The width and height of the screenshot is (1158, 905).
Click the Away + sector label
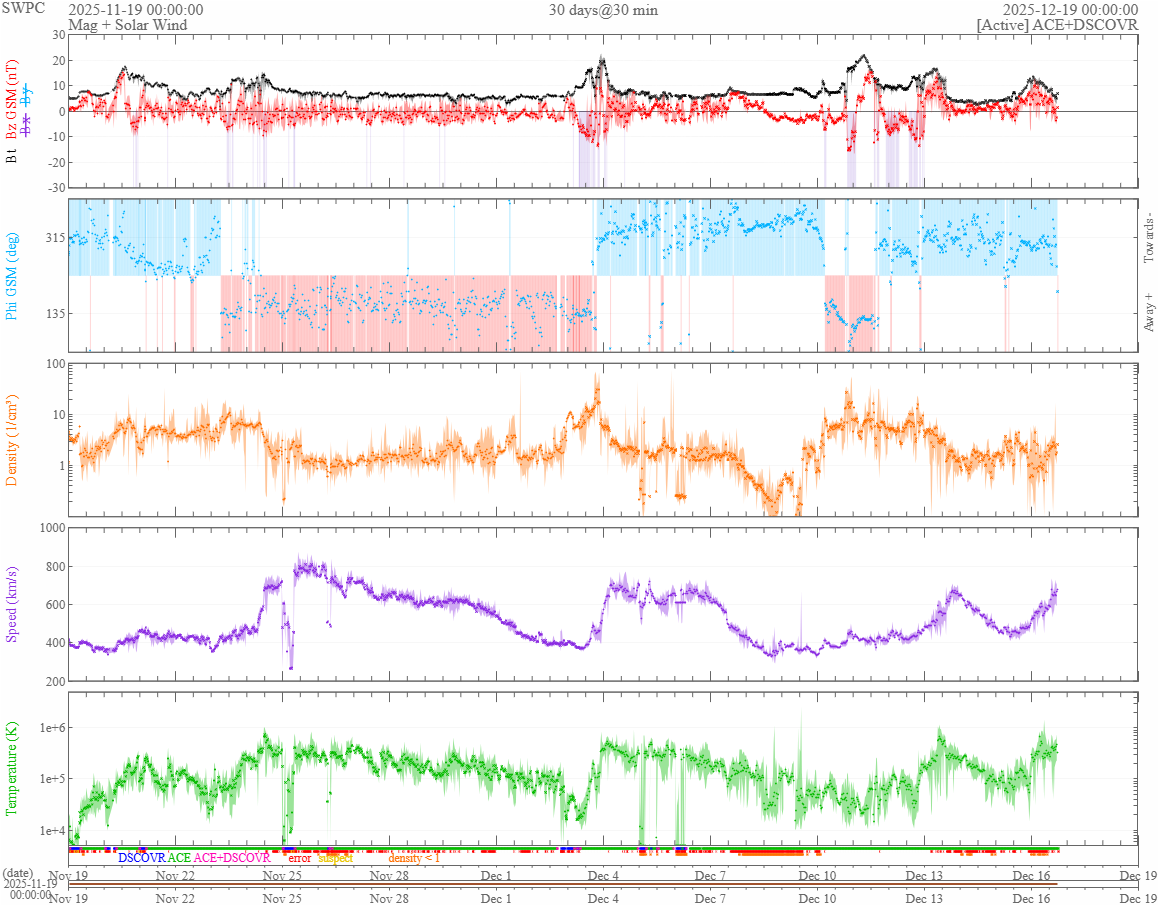pyautogui.click(x=1148, y=313)
